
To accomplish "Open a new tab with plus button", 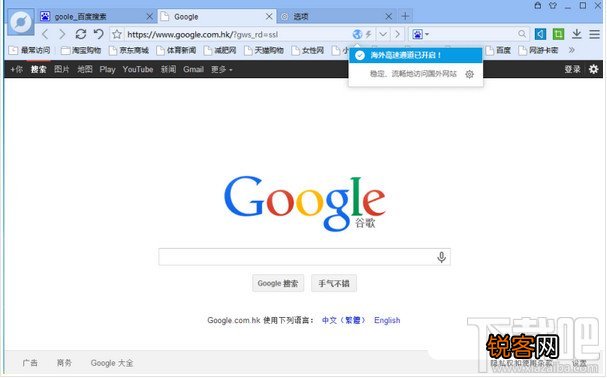I will click(405, 16).
